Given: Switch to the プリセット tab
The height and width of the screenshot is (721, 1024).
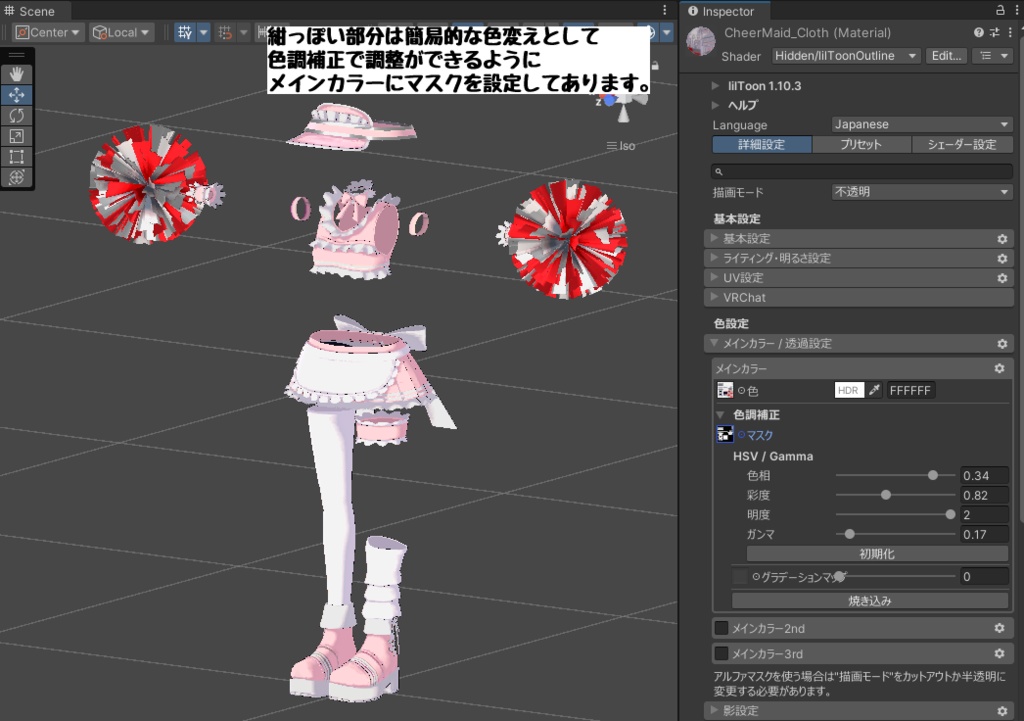Looking at the screenshot, I should [862, 145].
